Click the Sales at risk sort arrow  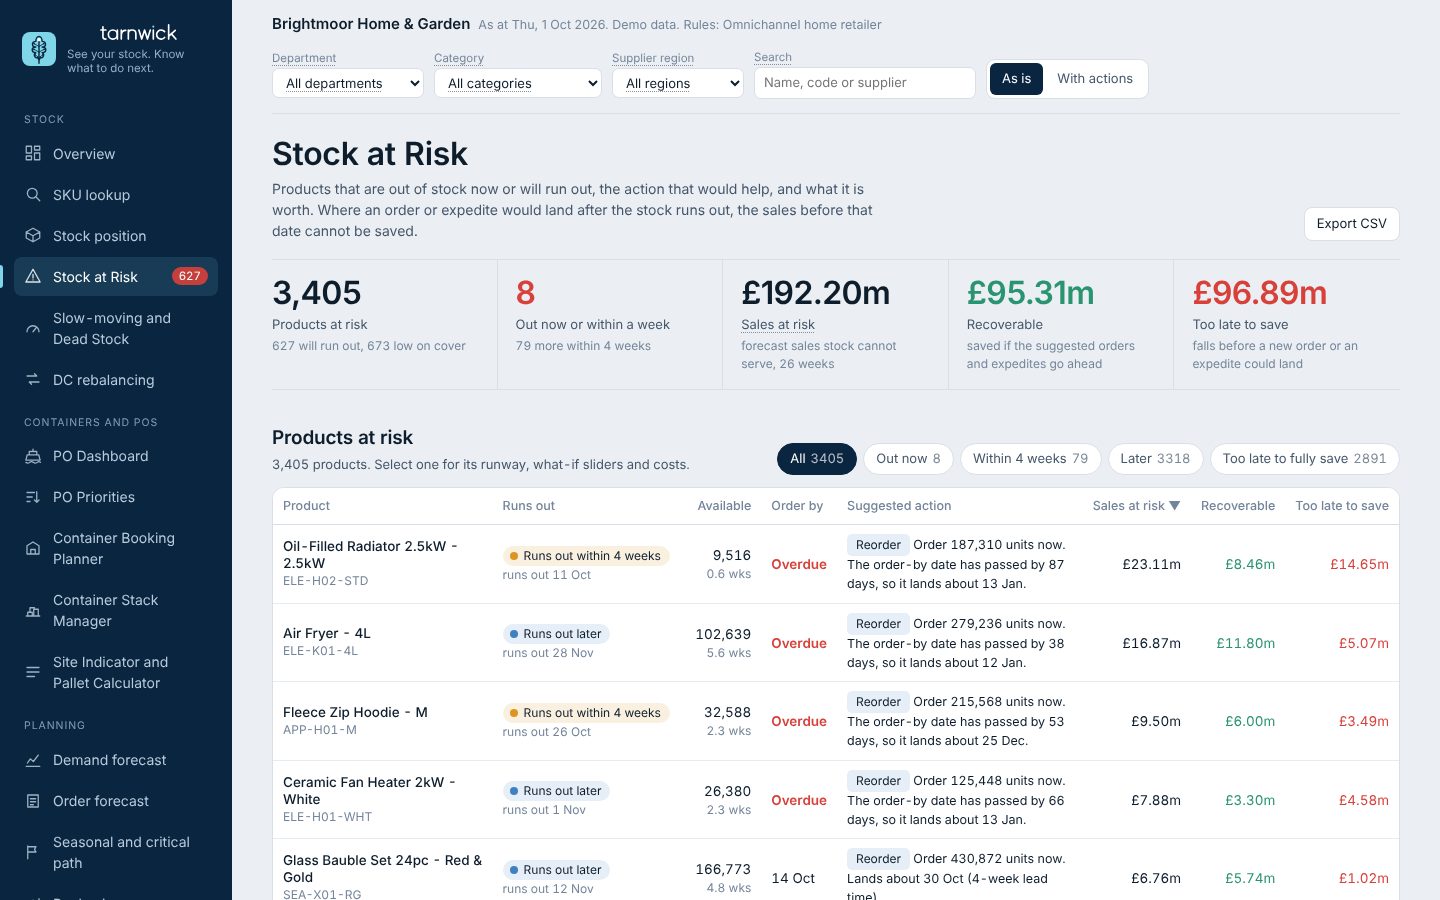pos(1175,506)
